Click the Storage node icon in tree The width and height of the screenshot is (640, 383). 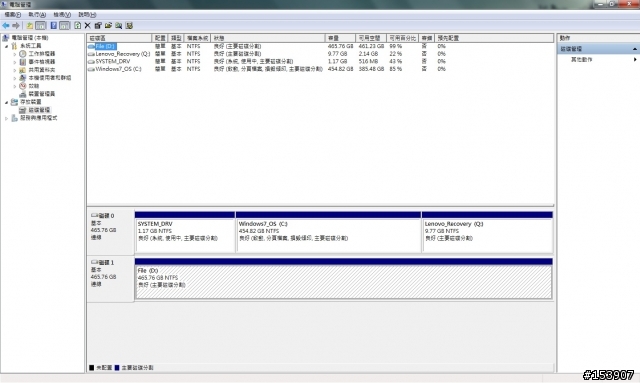(14, 102)
